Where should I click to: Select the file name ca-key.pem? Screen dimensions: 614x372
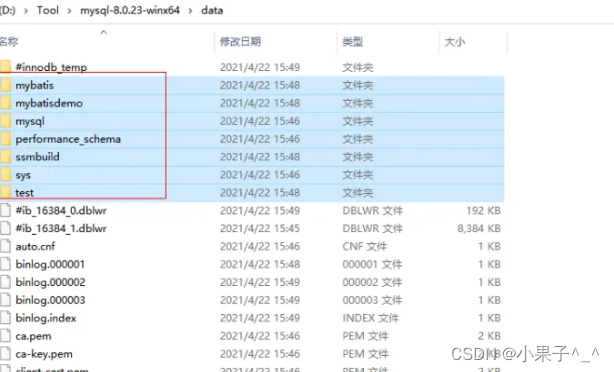(x=44, y=354)
